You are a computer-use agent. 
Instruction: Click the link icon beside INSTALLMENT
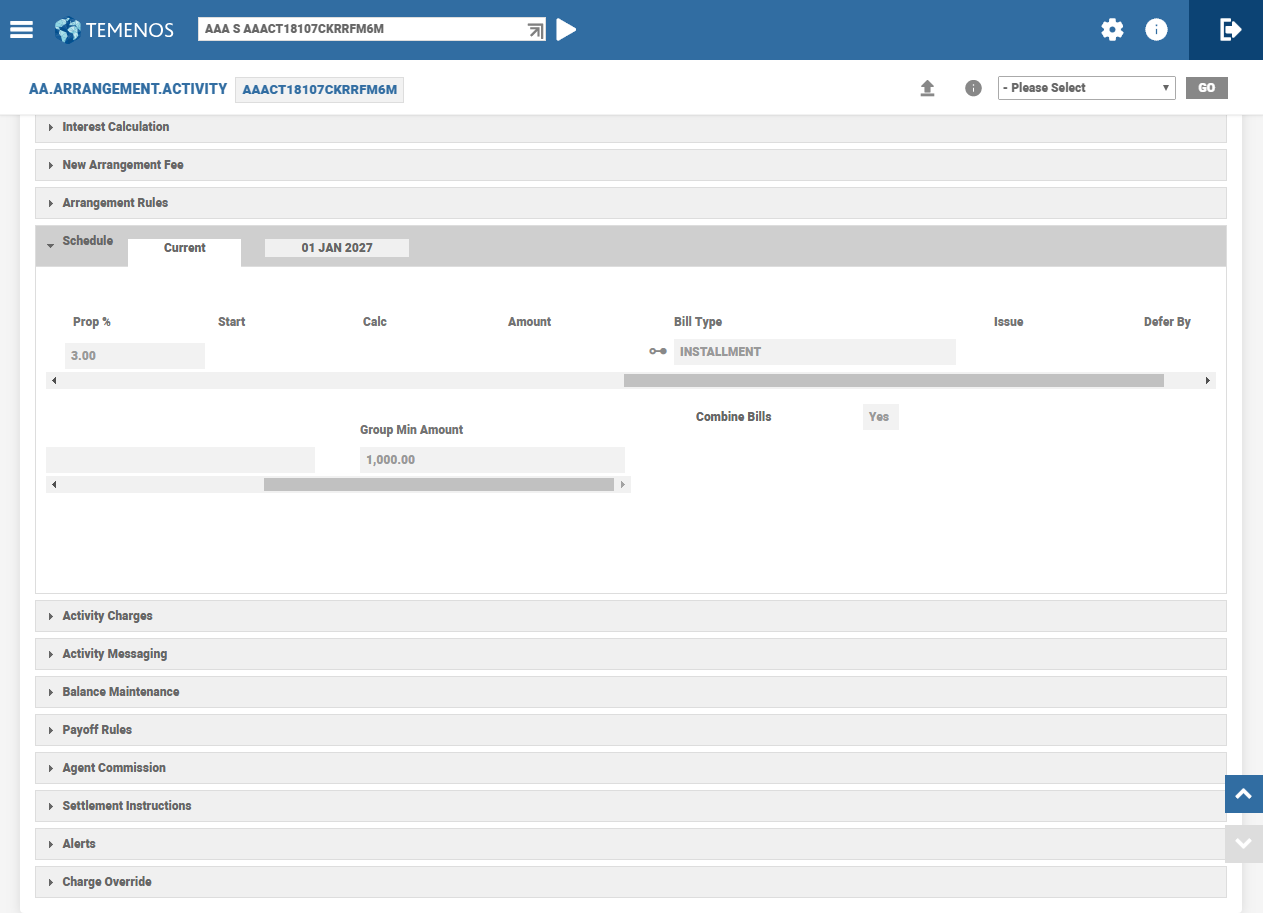(x=657, y=352)
